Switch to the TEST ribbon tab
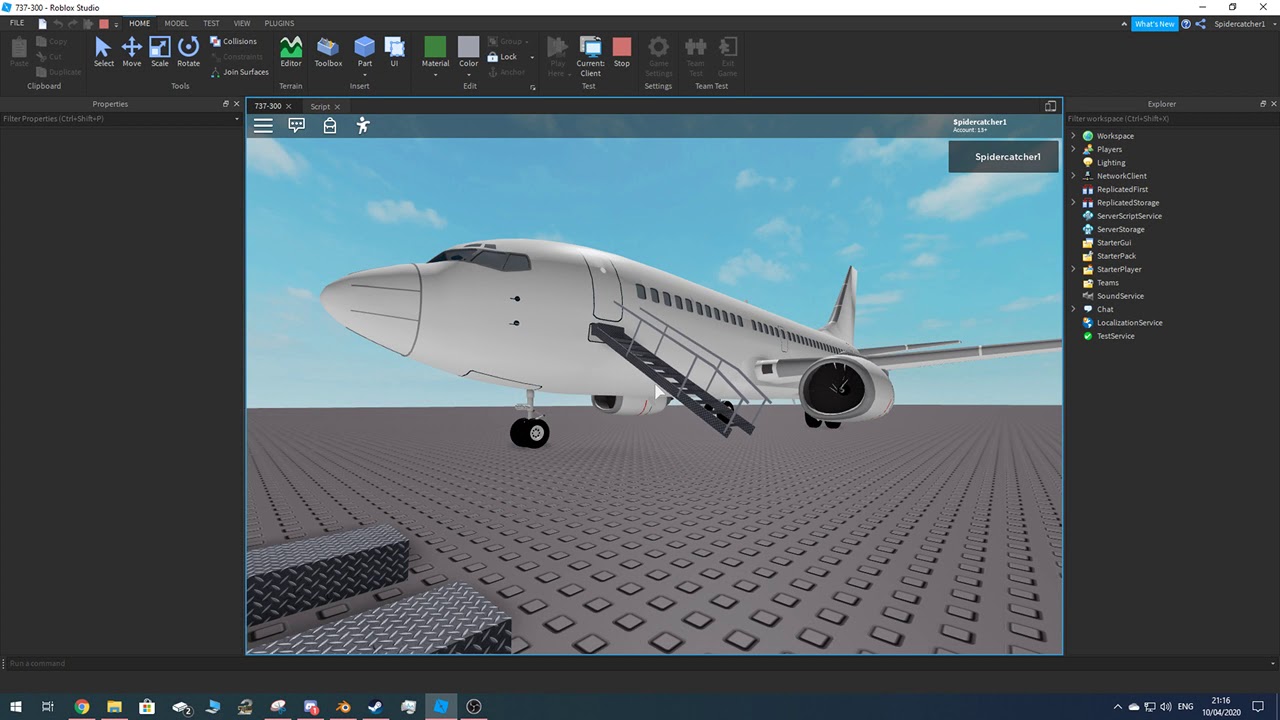Image resolution: width=1280 pixels, height=720 pixels. (x=211, y=23)
